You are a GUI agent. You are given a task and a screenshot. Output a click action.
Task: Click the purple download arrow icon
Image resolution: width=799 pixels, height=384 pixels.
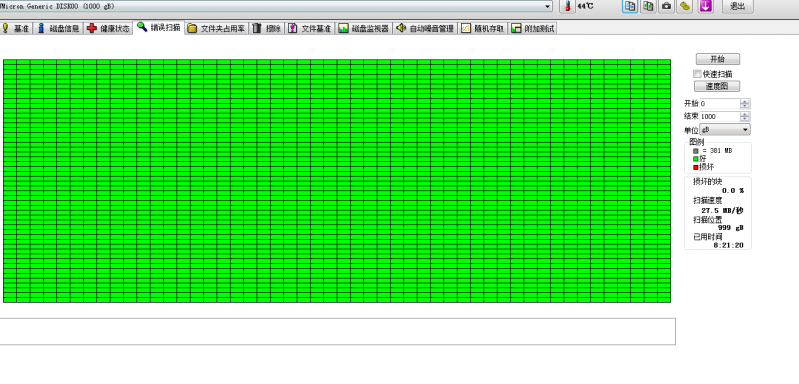pyautogui.click(x=705, y=6)
